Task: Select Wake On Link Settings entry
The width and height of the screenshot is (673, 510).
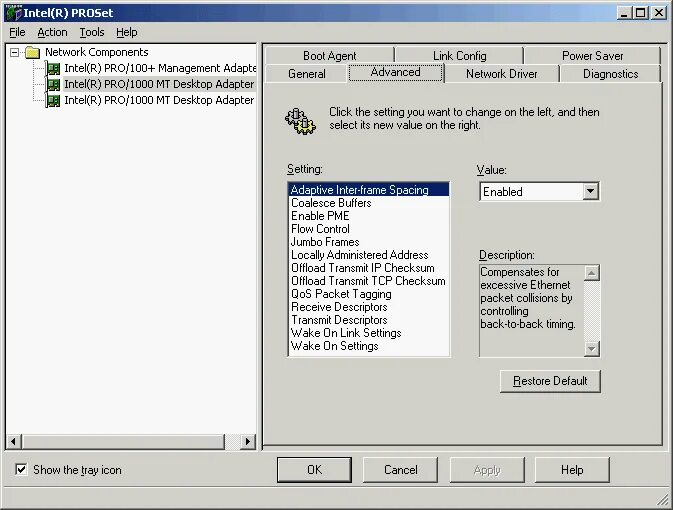Action: [369, 333]
